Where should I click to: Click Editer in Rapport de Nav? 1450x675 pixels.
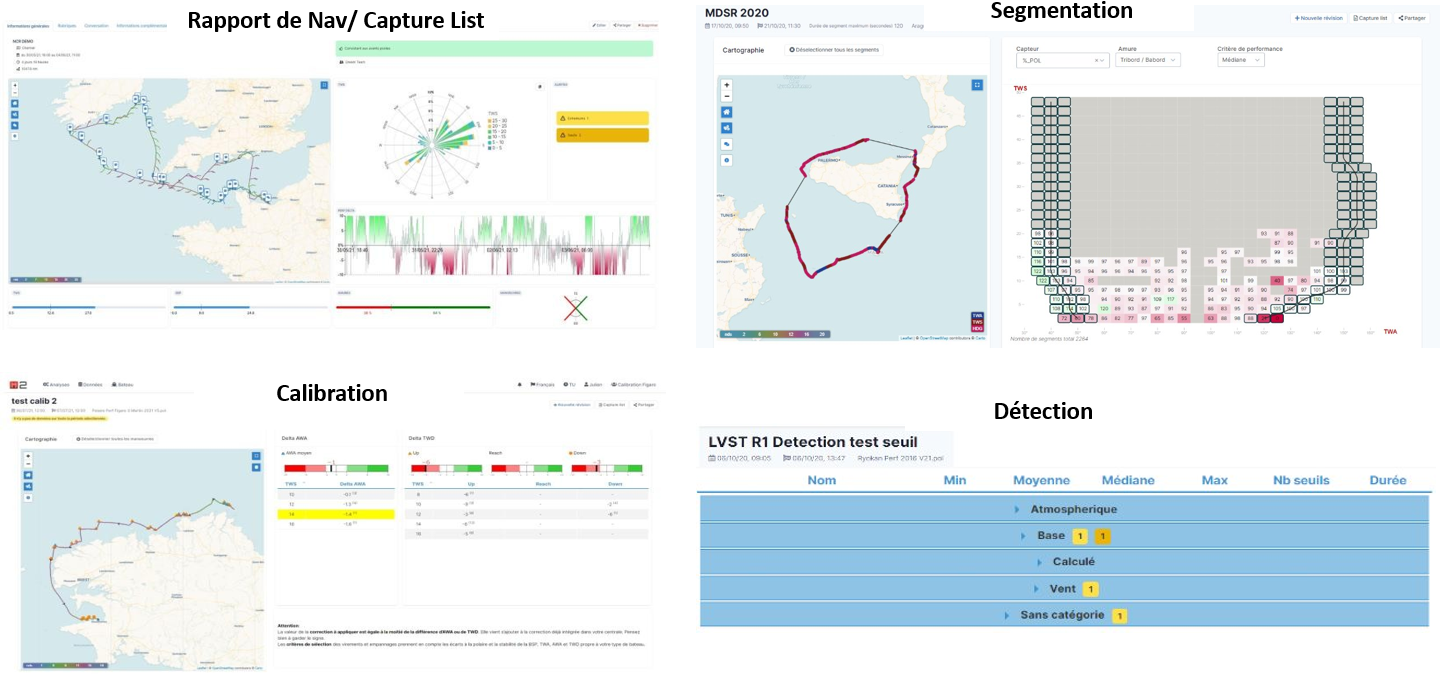[598, 24]
